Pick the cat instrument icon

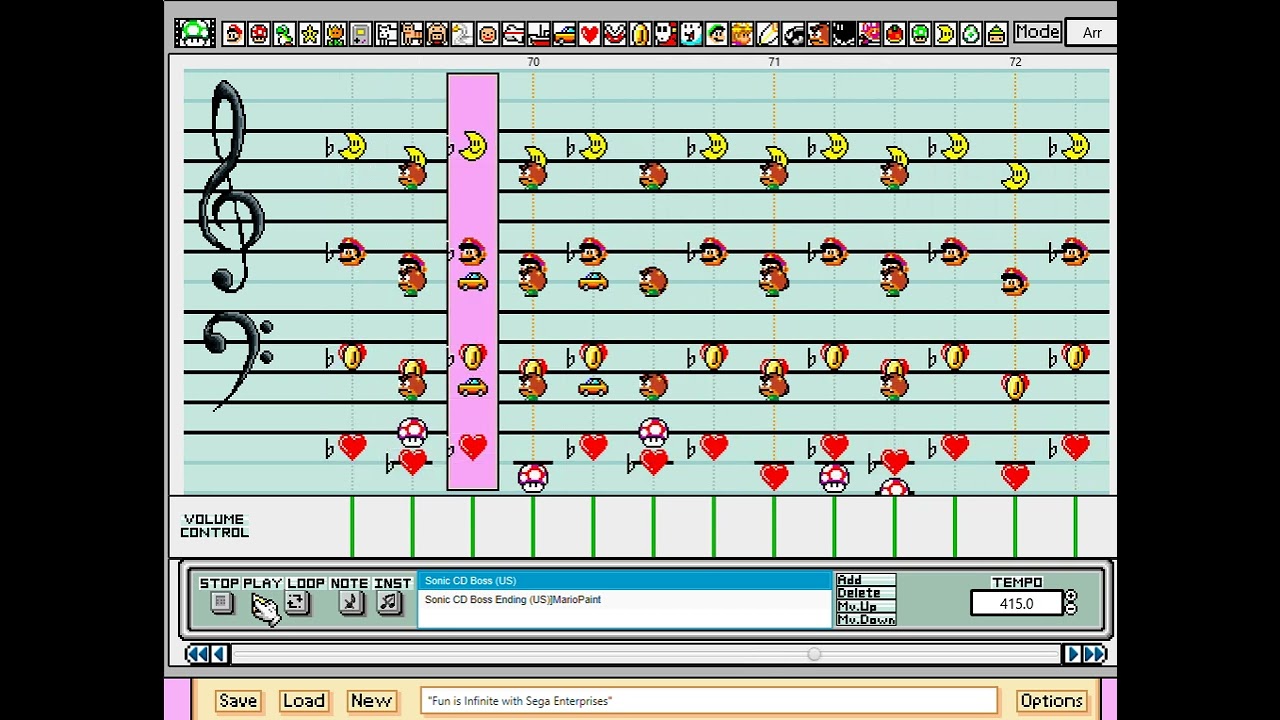[x=411, y=34]
